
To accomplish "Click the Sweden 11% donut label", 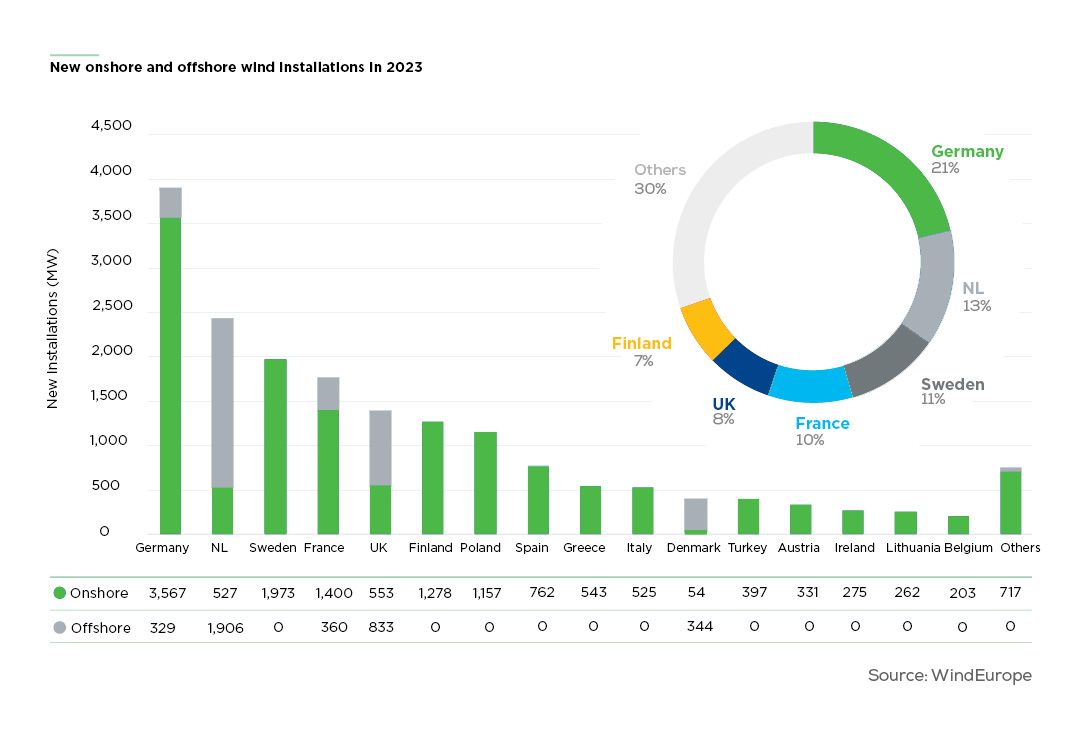I will coord(952,391).
